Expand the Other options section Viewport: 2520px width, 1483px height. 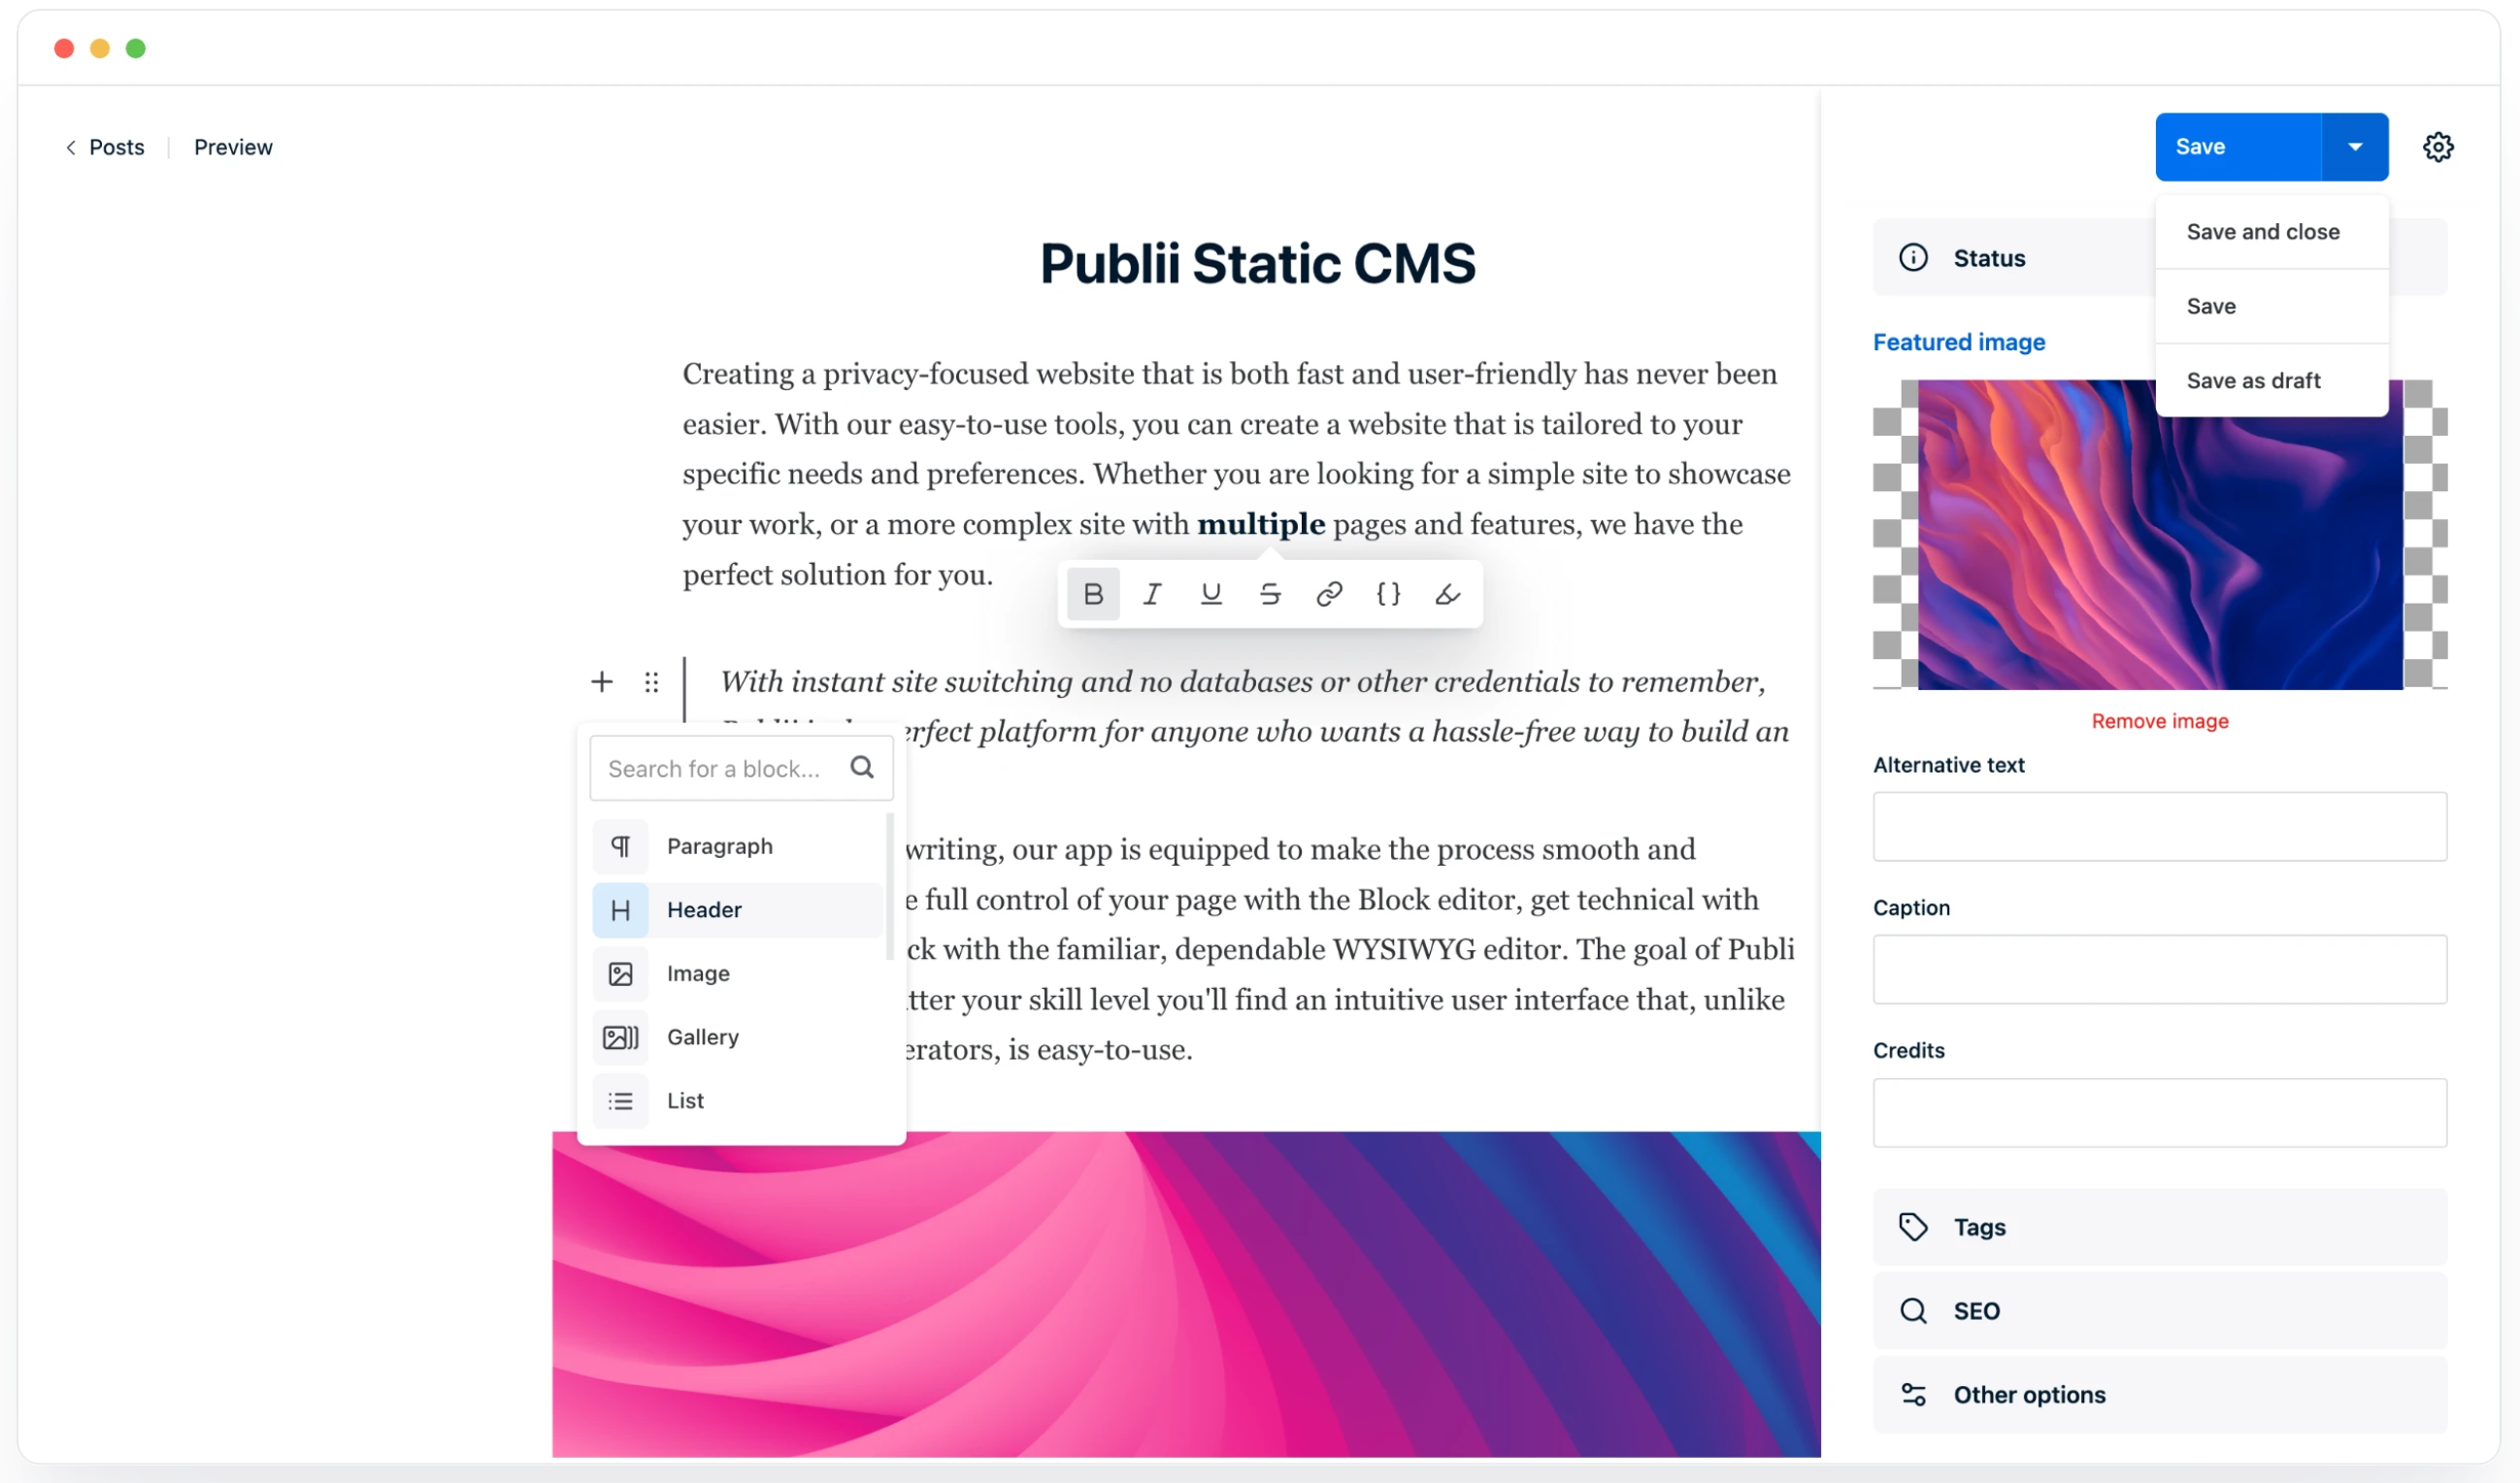[2027, 1395]
